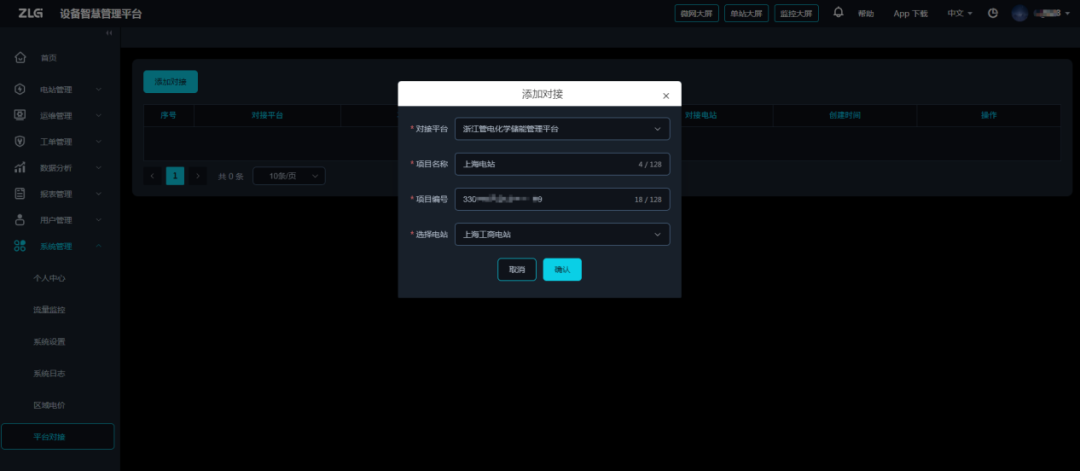Click the 工单管理 shield icon
The height and width of the screenshot is (471, 1080).
(x=21, y=141)
